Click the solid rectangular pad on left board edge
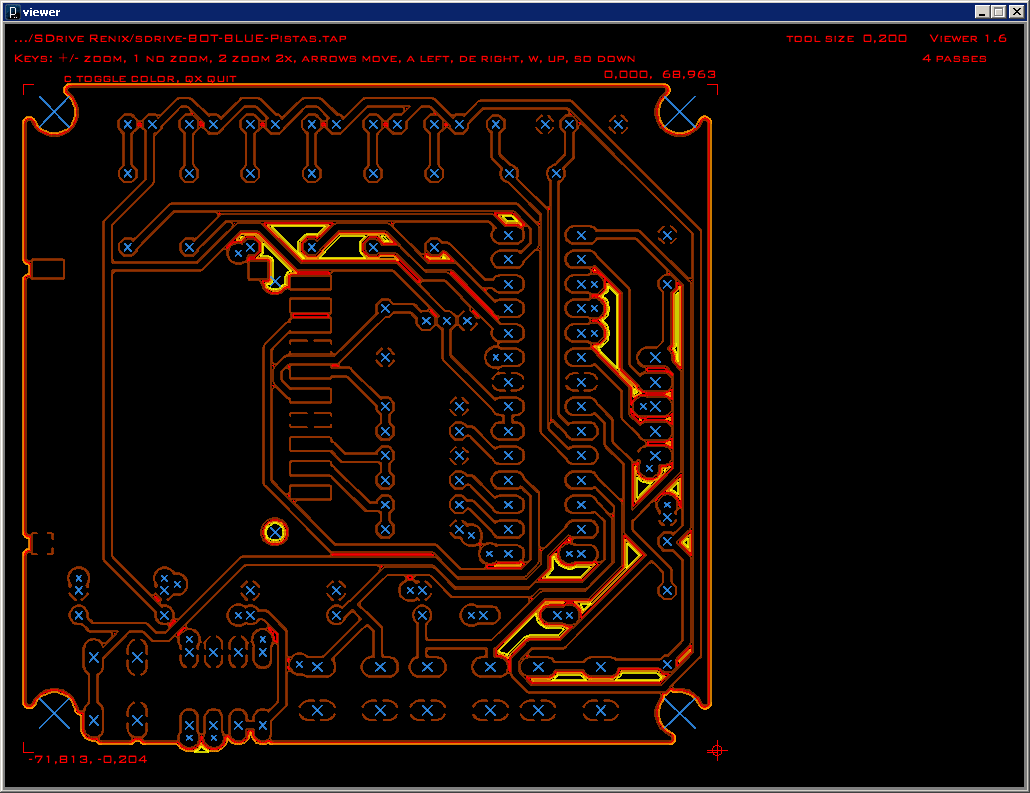The image size is (1030, 793). 47,269
